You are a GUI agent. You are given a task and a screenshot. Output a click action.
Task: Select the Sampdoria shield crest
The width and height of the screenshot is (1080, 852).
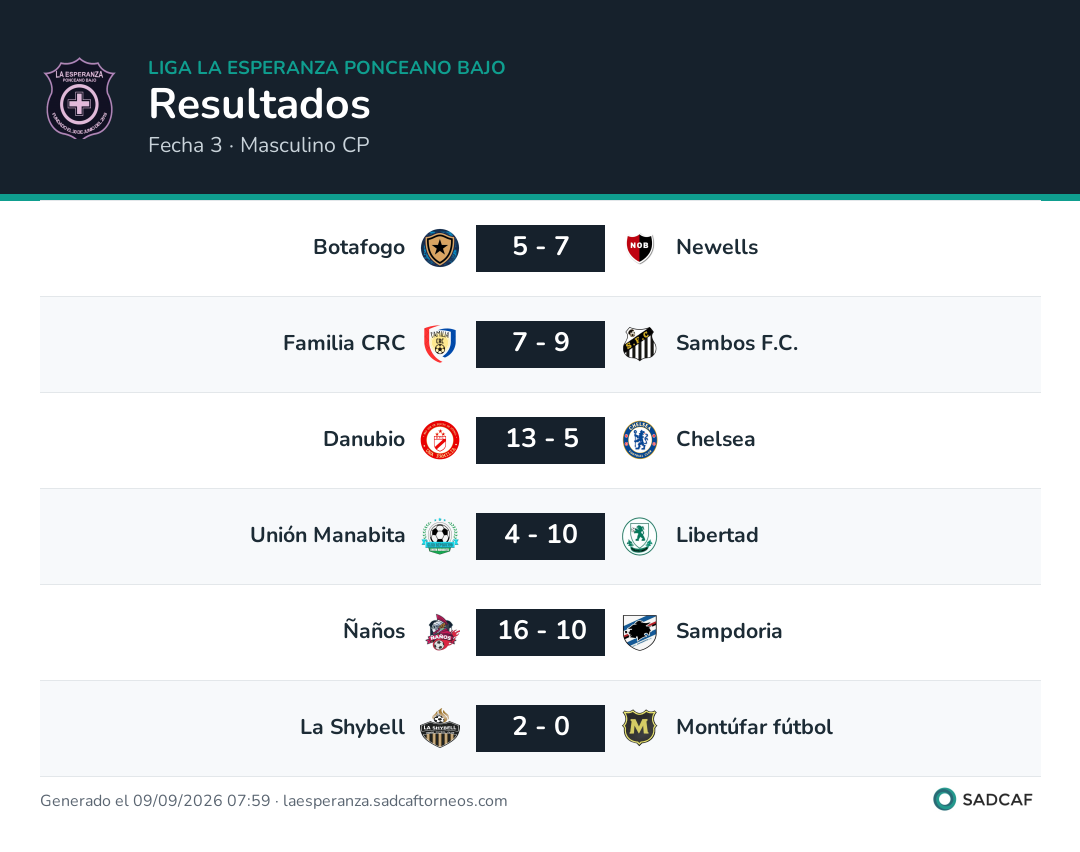click(x=639, y=632)
